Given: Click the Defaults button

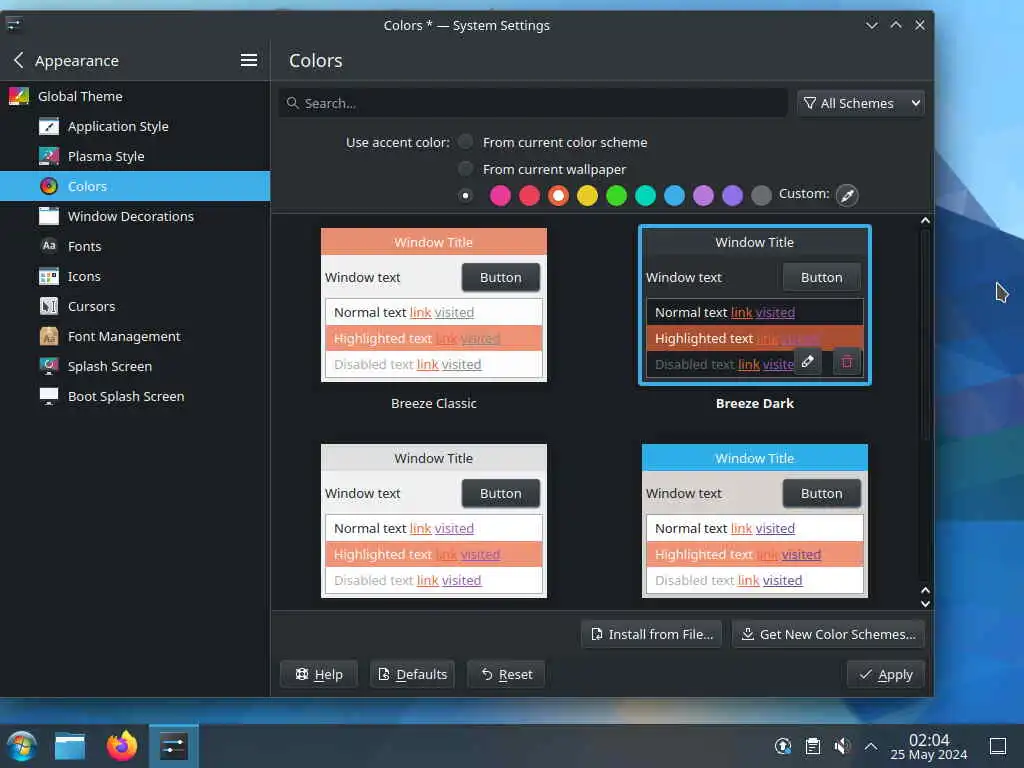Looking at the screenshot, I should point(413,674).
